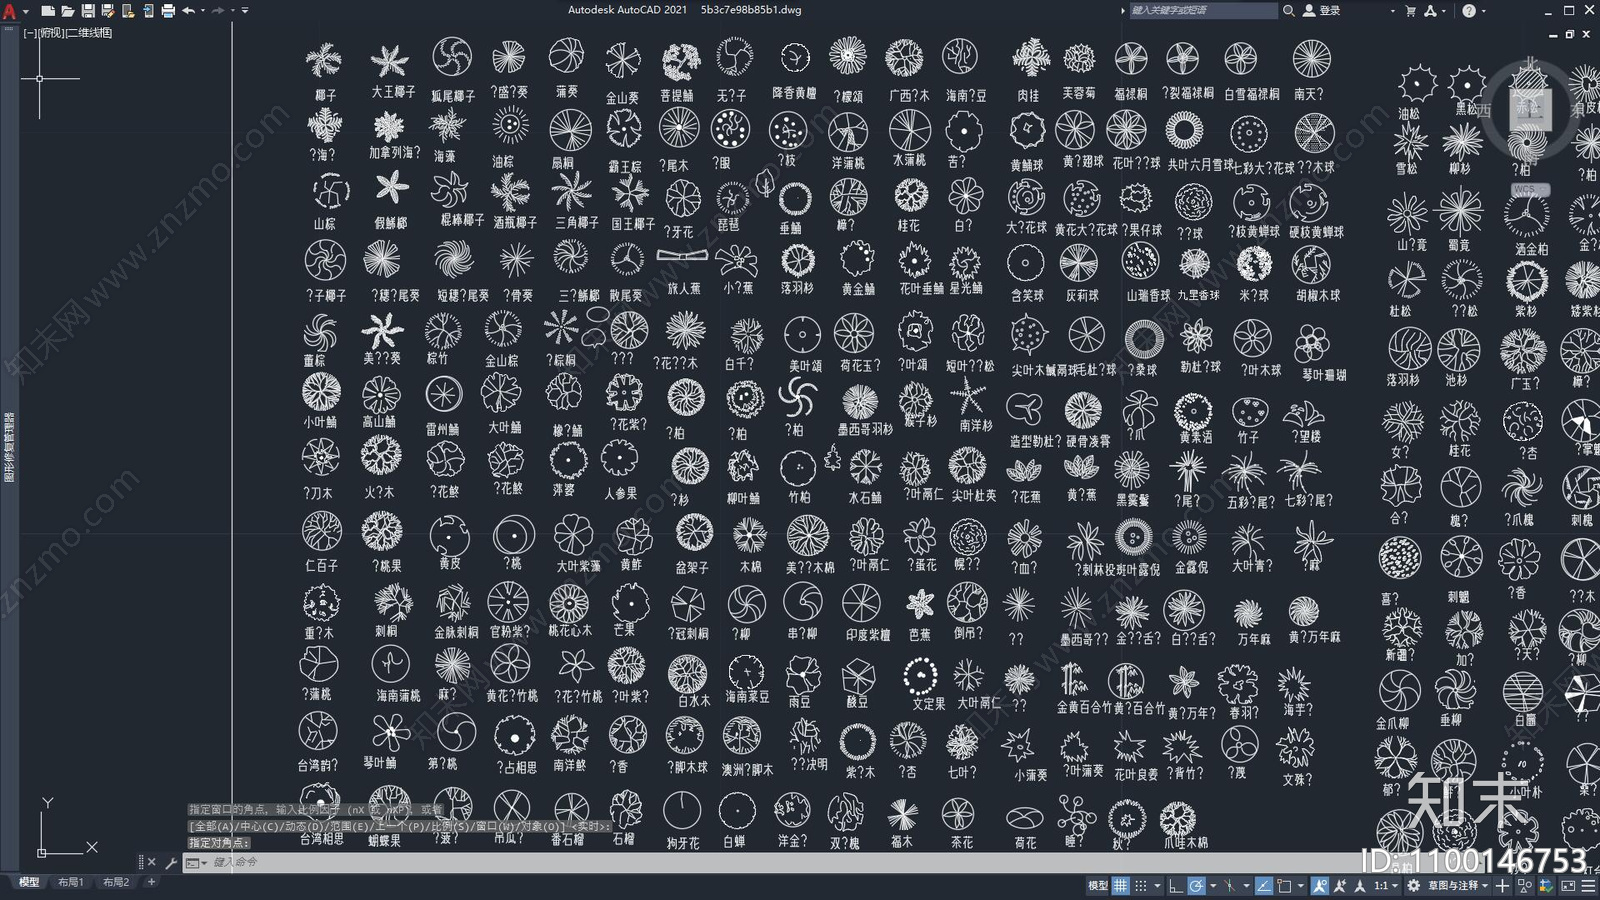The image size is (1600, 900).
Task: Create a new drawing from Quick Access
Action: pyautogui.click(x=47, y=10)
